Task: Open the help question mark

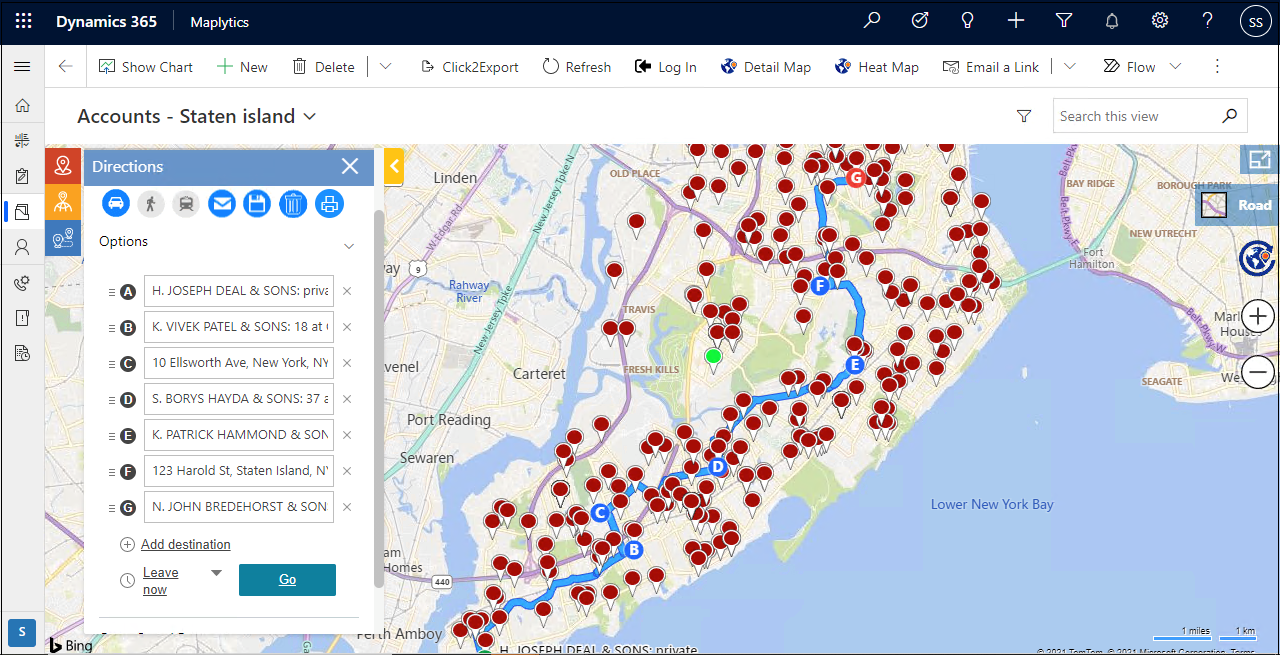Action: [1208, 21]
